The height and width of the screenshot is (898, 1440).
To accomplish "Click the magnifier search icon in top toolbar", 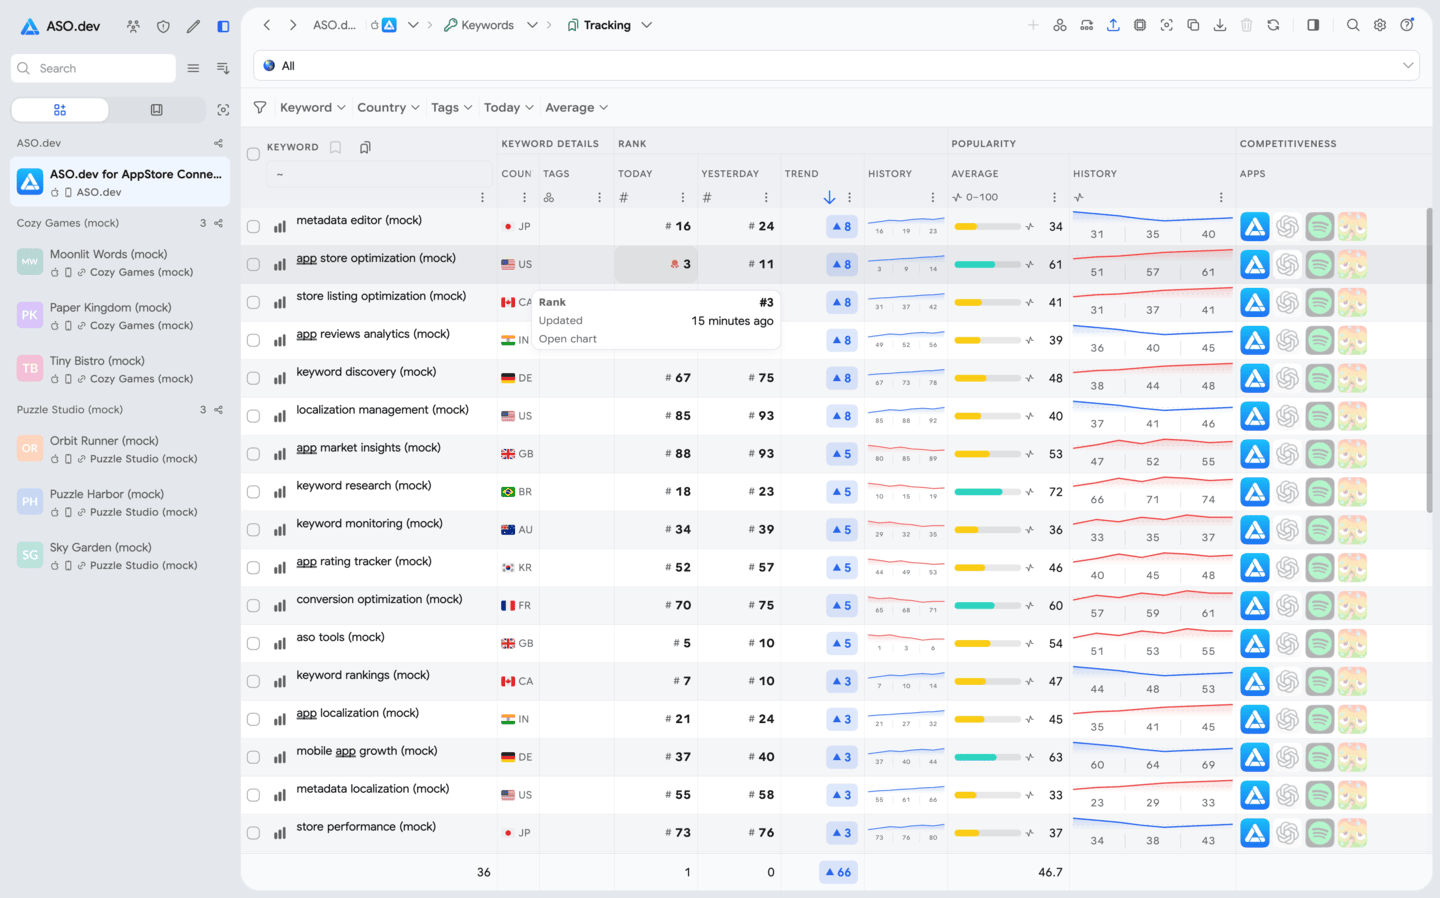I will click(x=1353, y=25).
